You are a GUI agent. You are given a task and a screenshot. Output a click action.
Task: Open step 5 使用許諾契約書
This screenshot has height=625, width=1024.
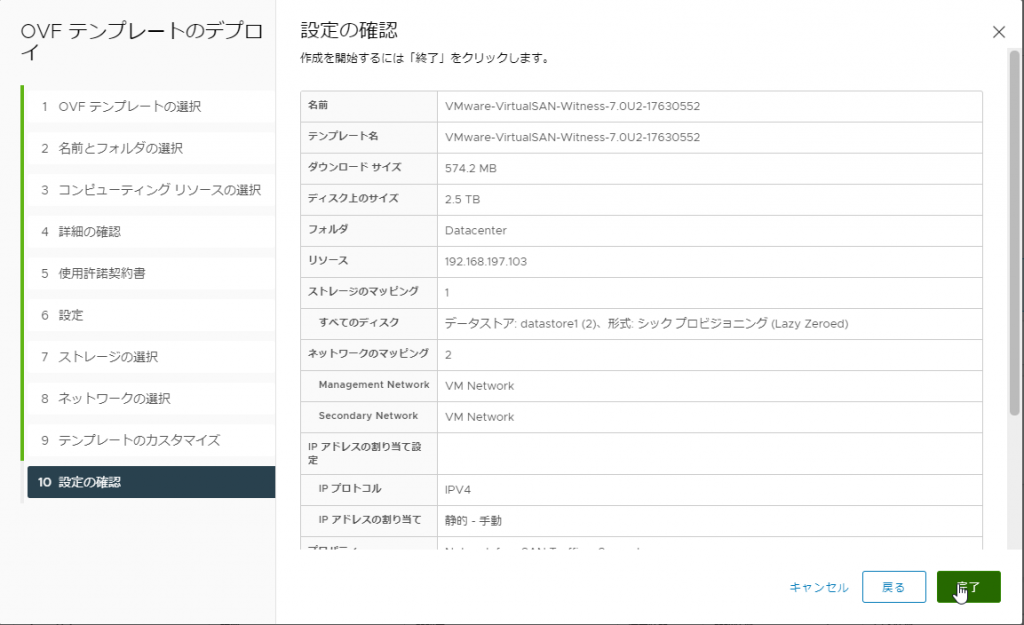tap(151, 274)
